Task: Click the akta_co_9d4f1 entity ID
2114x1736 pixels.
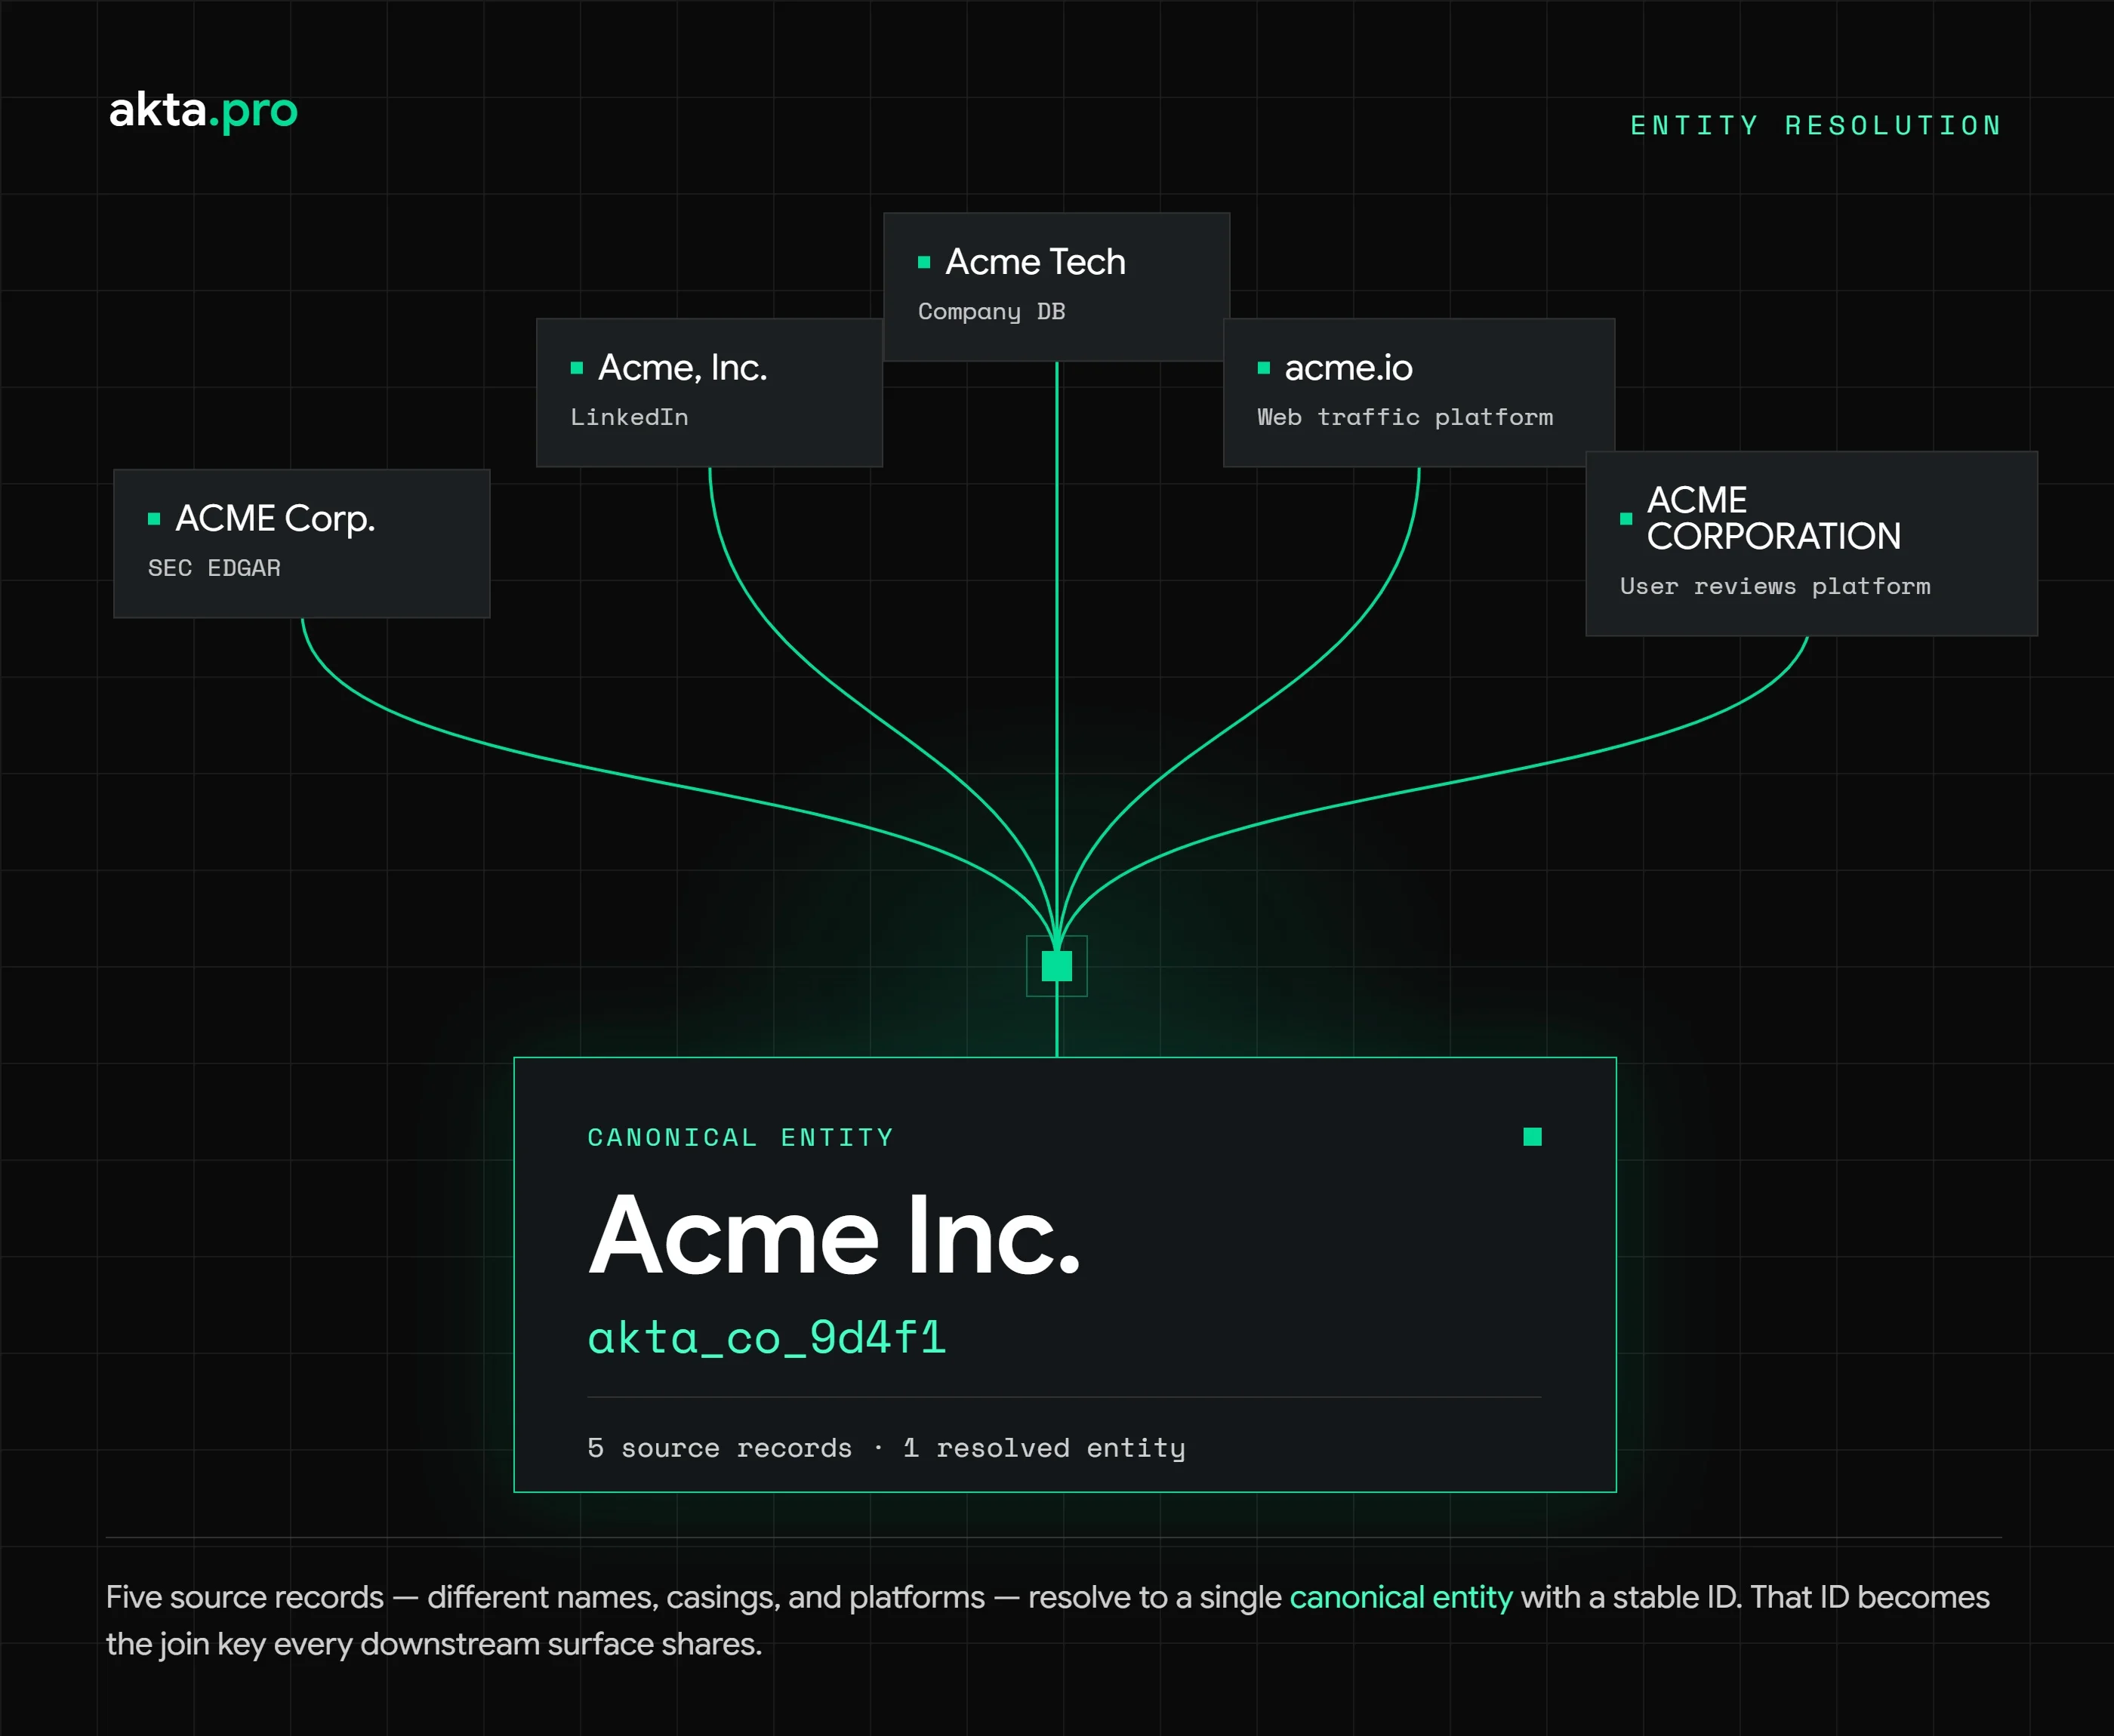Action: tap(767, 1338)
